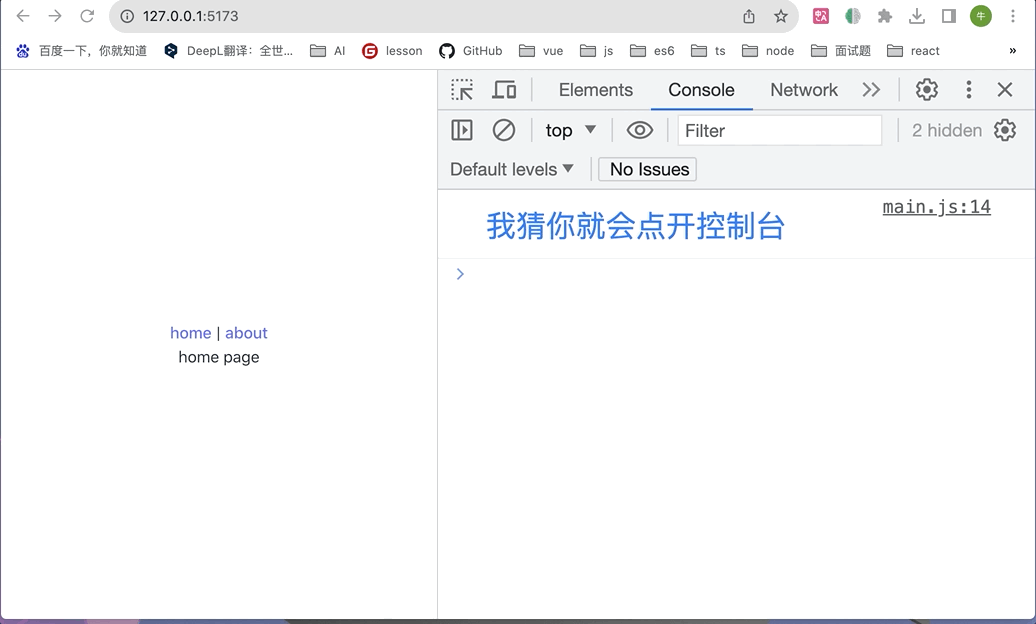Reload the page
This screenshot has height=624, width=1036.
click(87, 16)
